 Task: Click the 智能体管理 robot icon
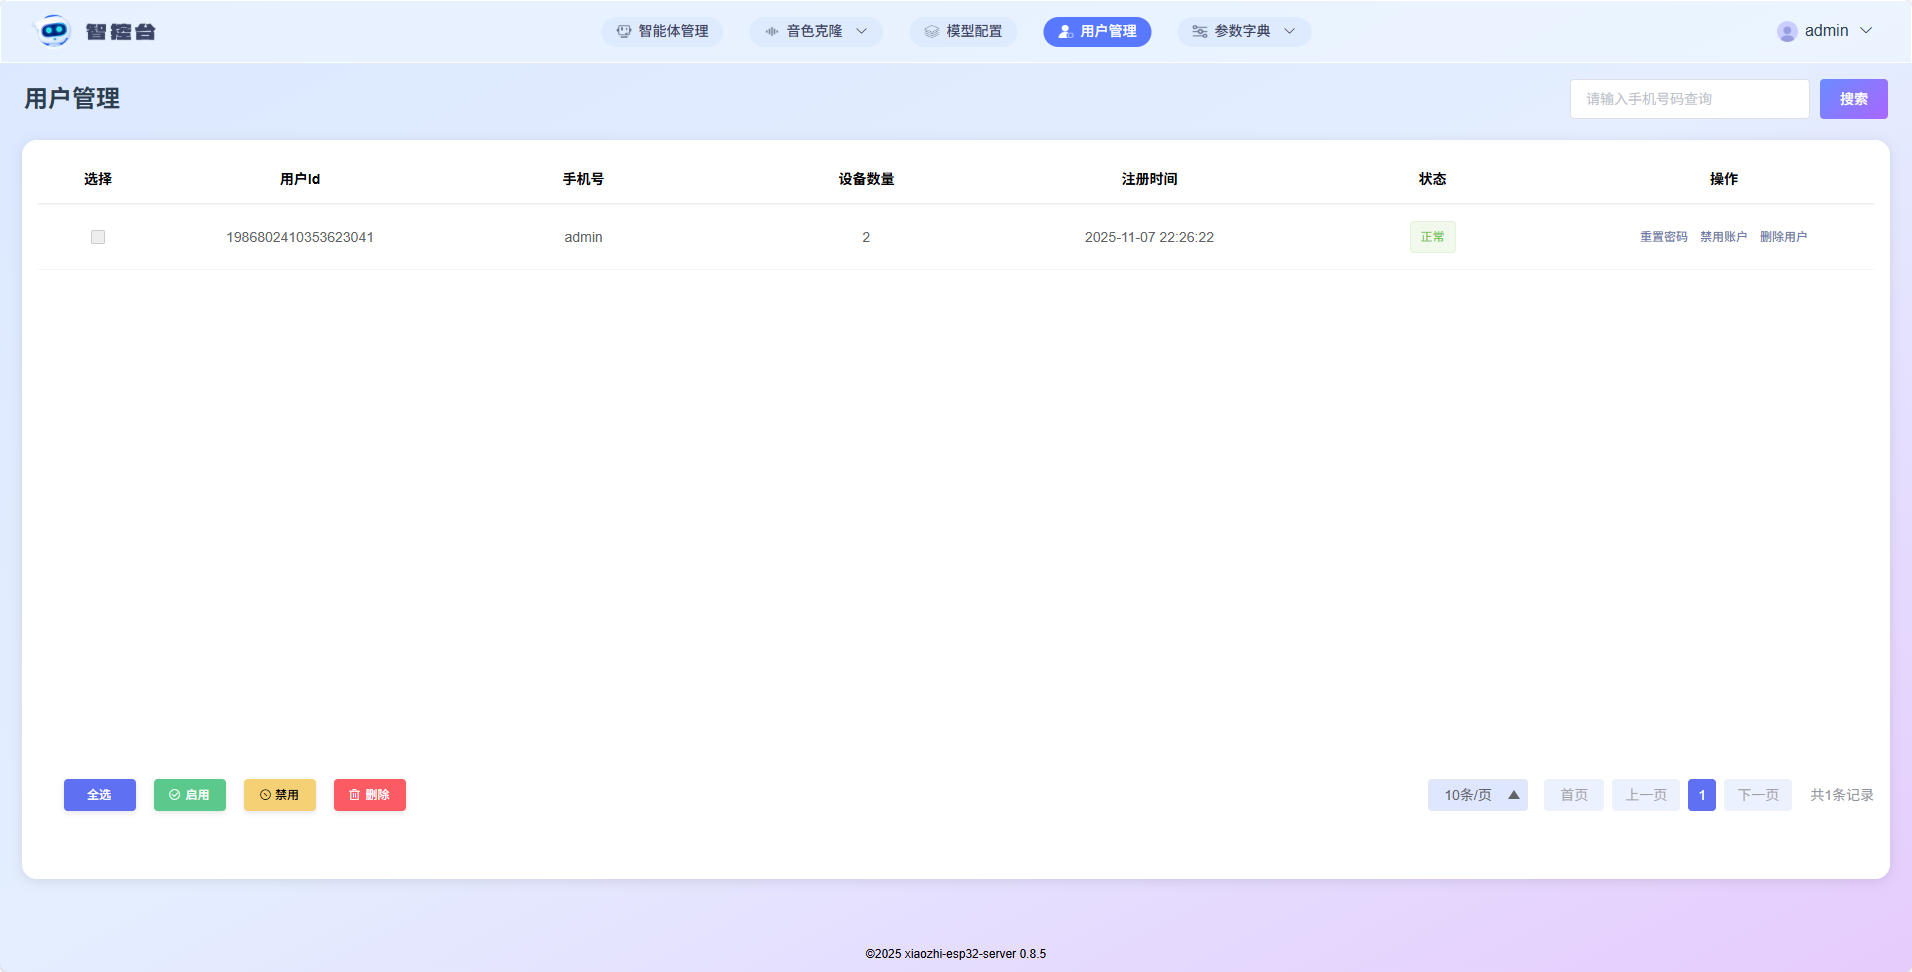click(x=624, y=32)
